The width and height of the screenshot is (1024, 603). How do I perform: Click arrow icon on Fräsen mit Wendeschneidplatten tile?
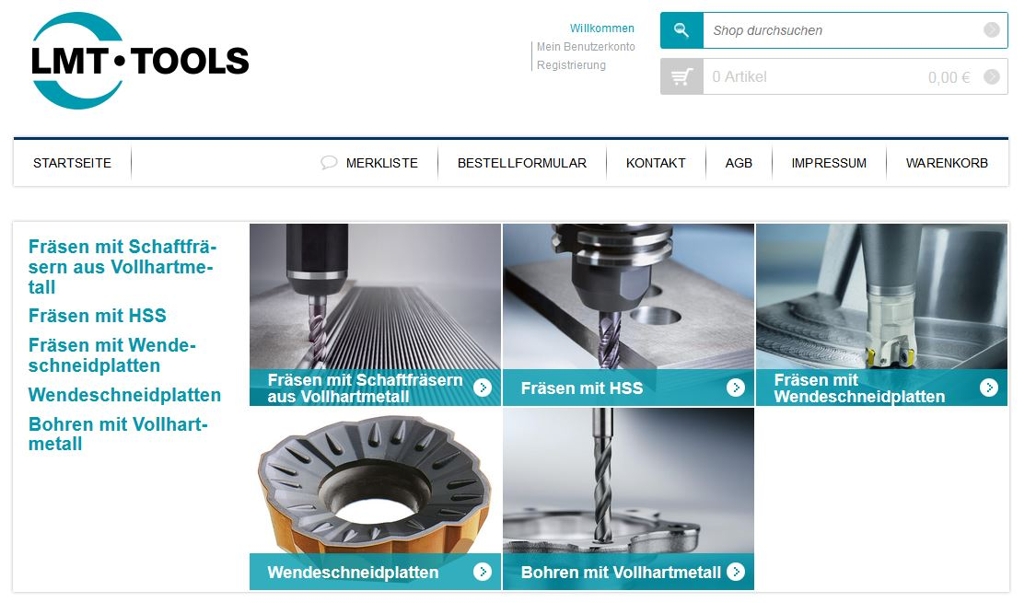[989, 388]
